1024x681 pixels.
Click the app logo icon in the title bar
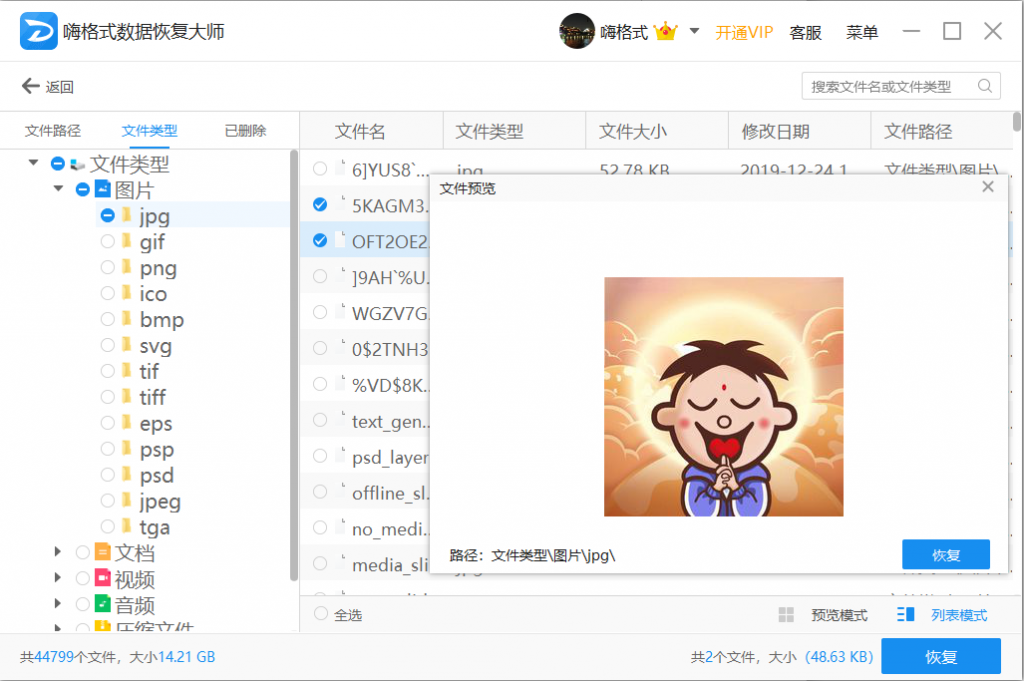[38, 31]
